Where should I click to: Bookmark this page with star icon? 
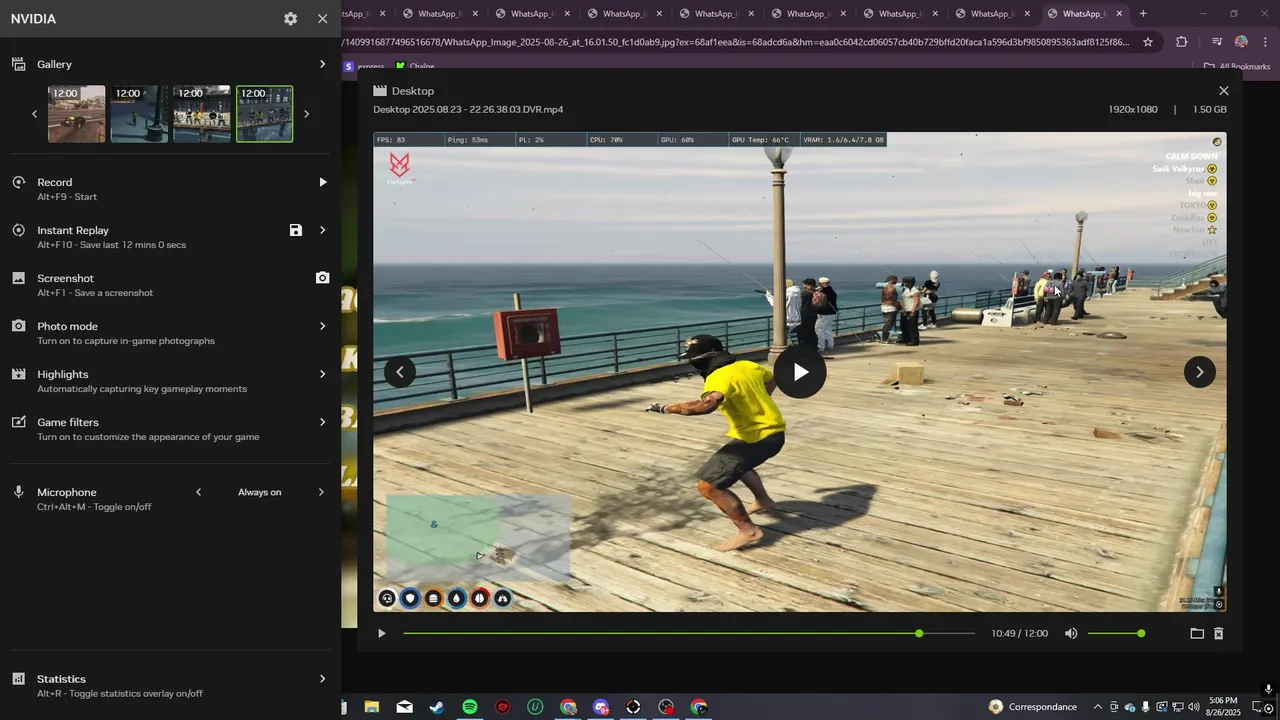click(1148, 42)
